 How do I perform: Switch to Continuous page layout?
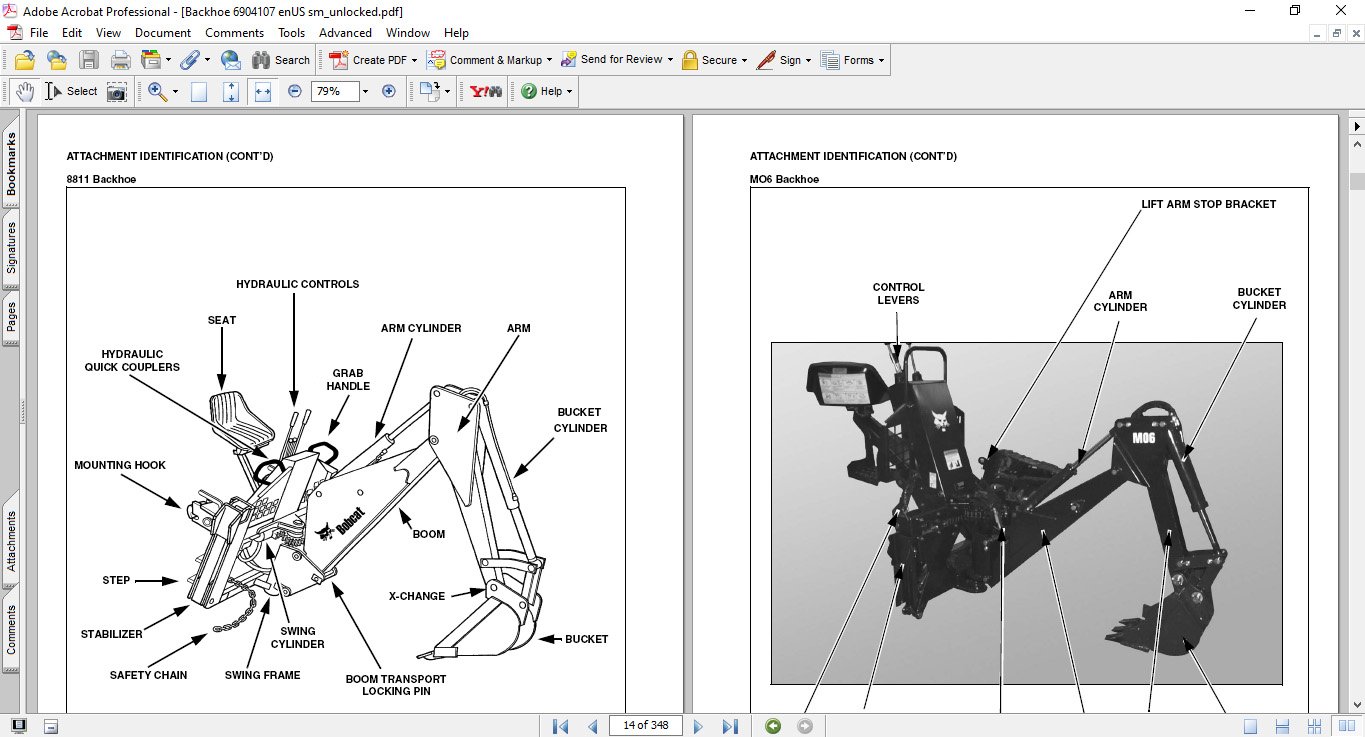[x=1283, y=726]
